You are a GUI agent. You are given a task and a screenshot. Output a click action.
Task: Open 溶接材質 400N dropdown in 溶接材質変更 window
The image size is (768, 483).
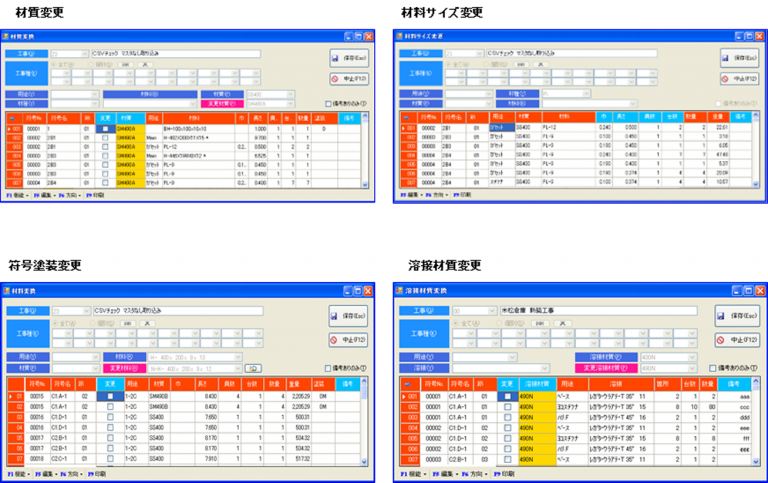692,358
